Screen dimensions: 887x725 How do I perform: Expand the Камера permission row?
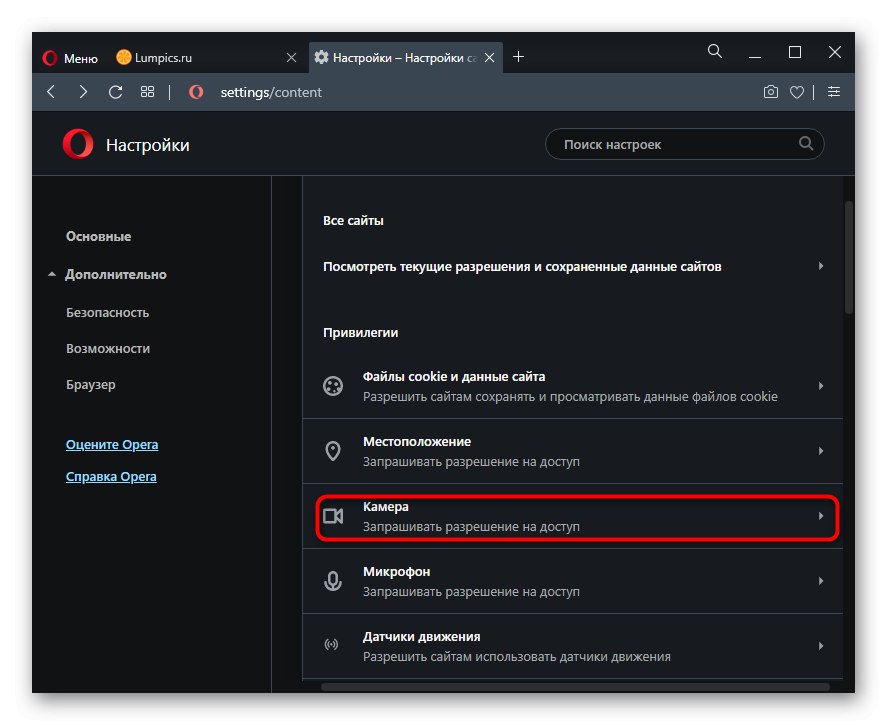tap(577, 516)
